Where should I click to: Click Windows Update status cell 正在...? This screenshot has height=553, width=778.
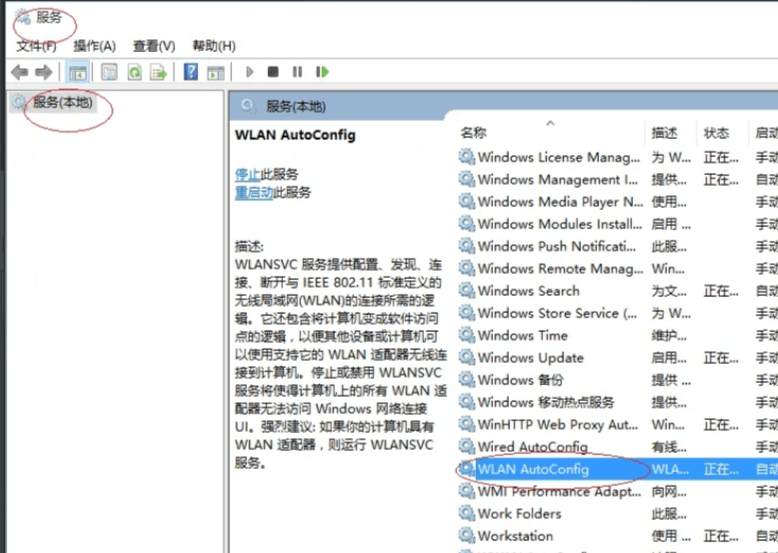[x=721, y=358]
